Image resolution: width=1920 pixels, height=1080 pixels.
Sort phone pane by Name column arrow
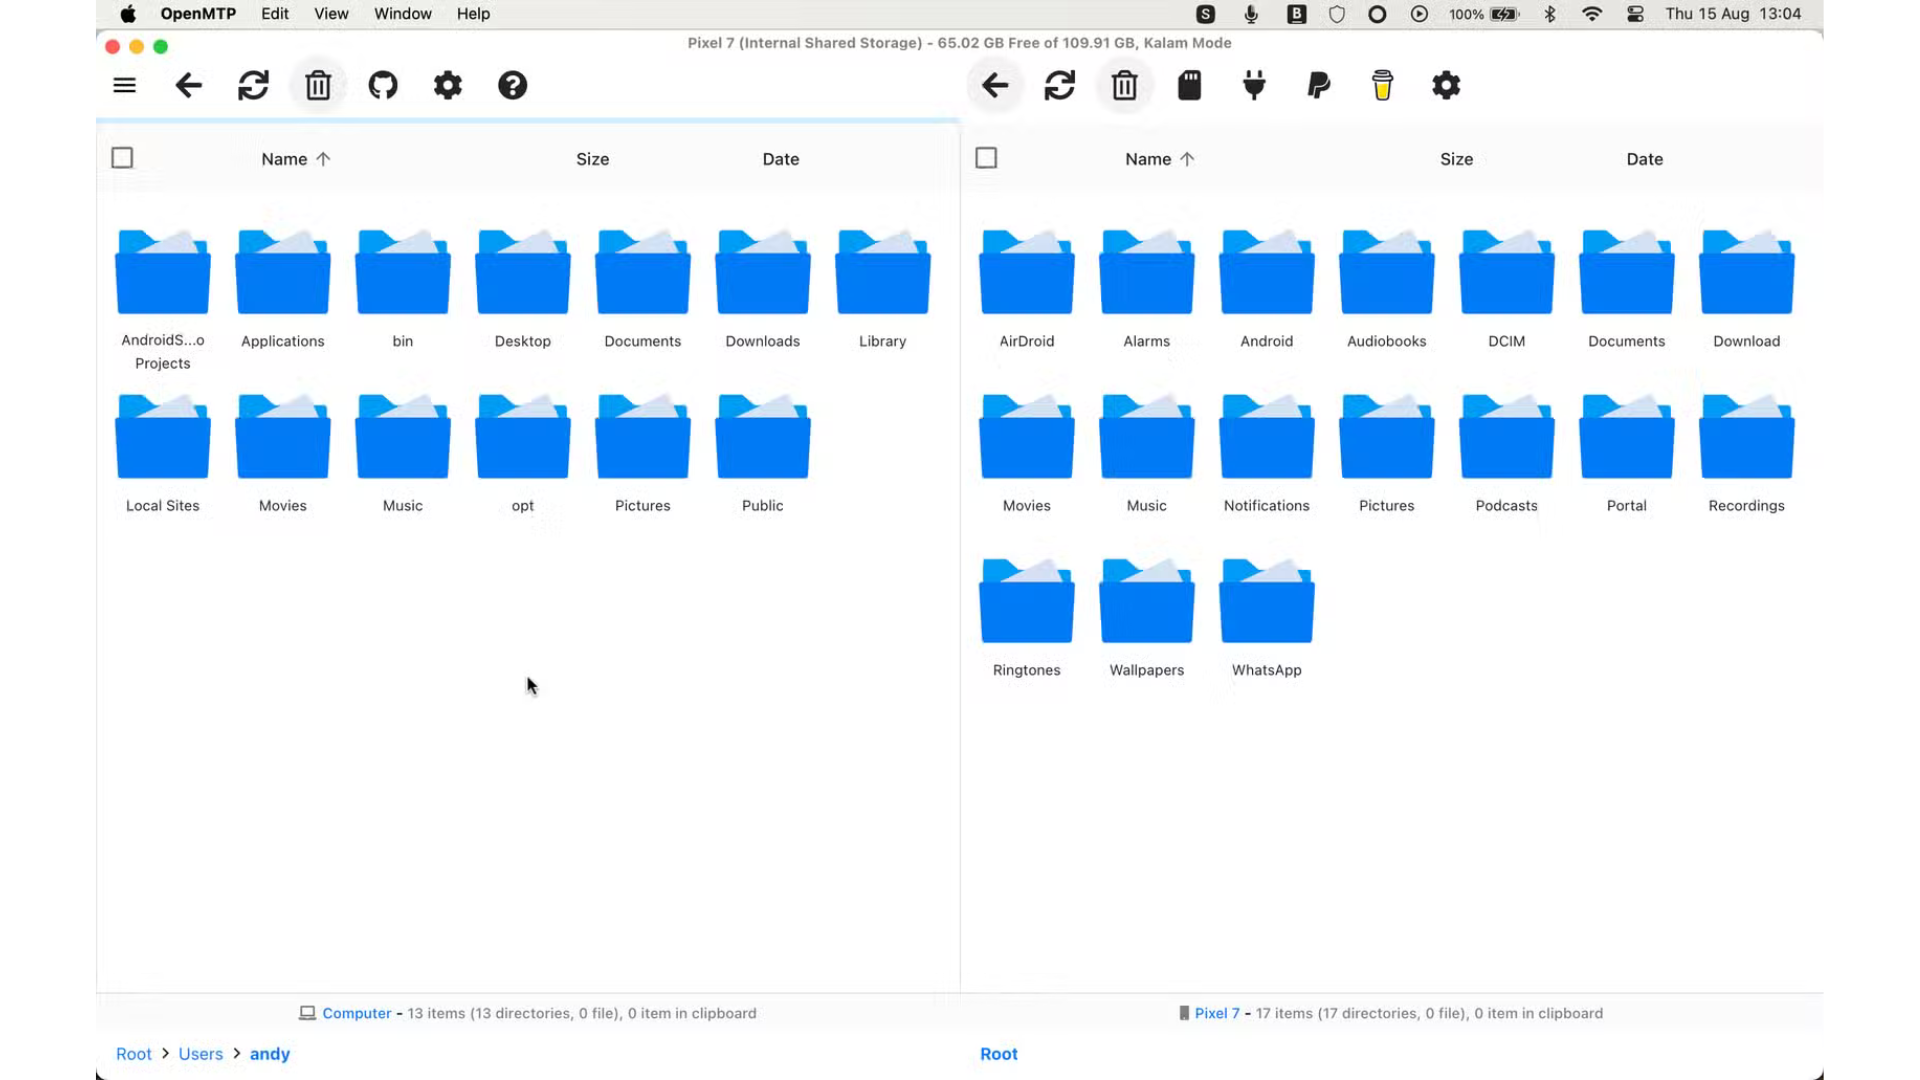[x=1186, y=159]
